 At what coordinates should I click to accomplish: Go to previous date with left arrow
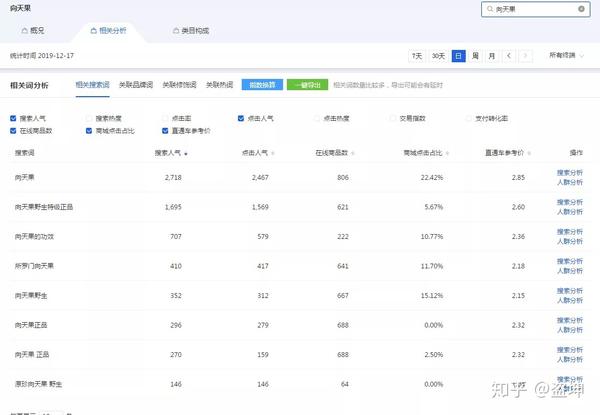[x=509, y=56]
